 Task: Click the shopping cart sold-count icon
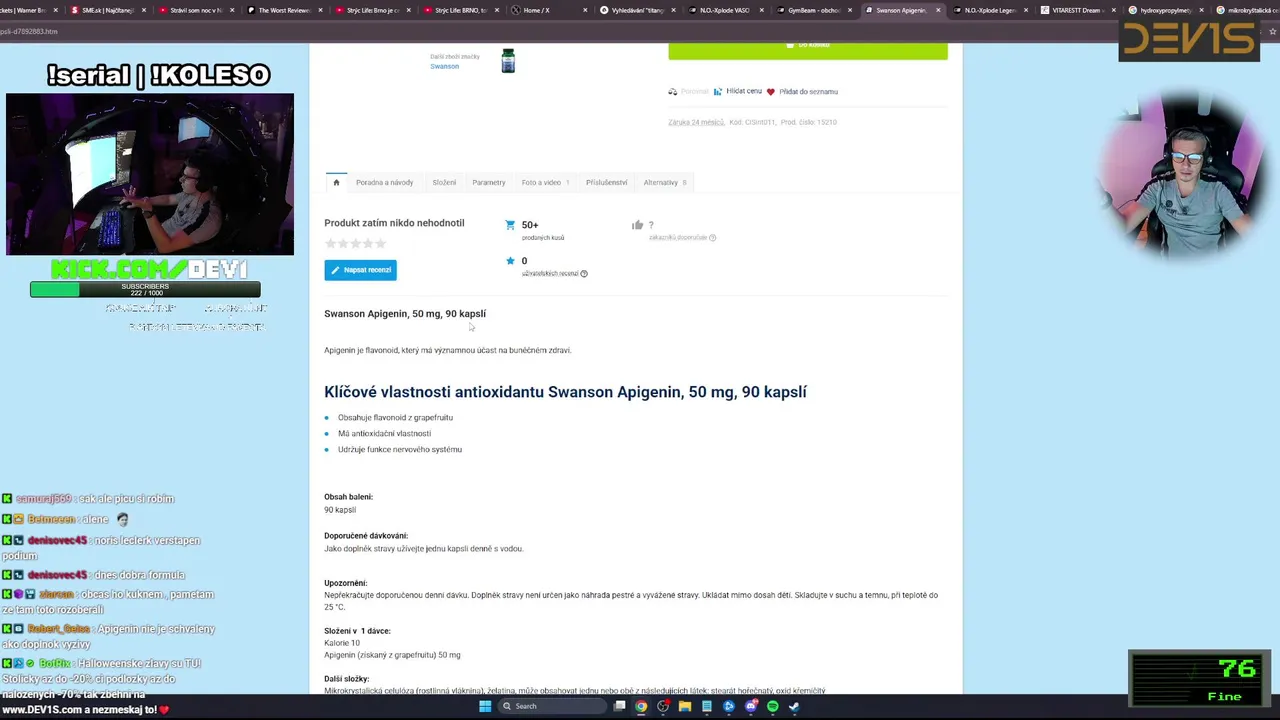pos(510,225)
